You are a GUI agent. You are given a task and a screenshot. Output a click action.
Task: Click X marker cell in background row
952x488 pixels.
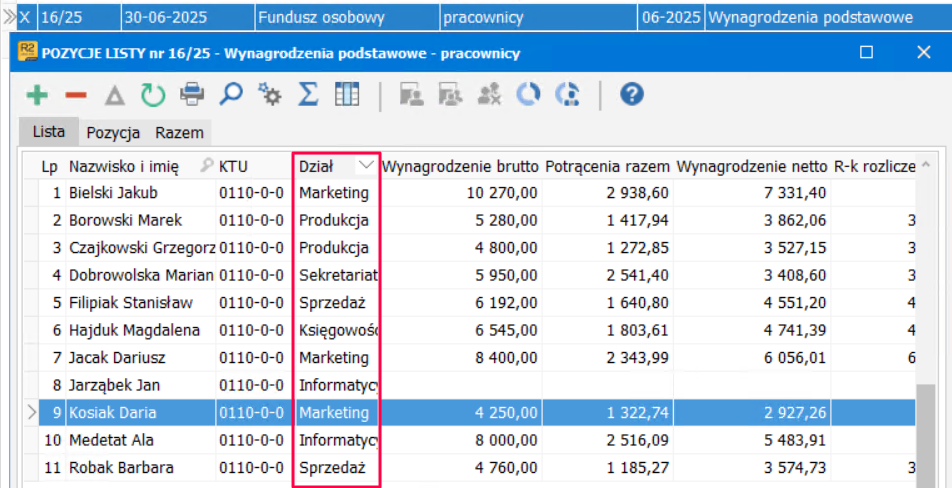pos(26,18)
